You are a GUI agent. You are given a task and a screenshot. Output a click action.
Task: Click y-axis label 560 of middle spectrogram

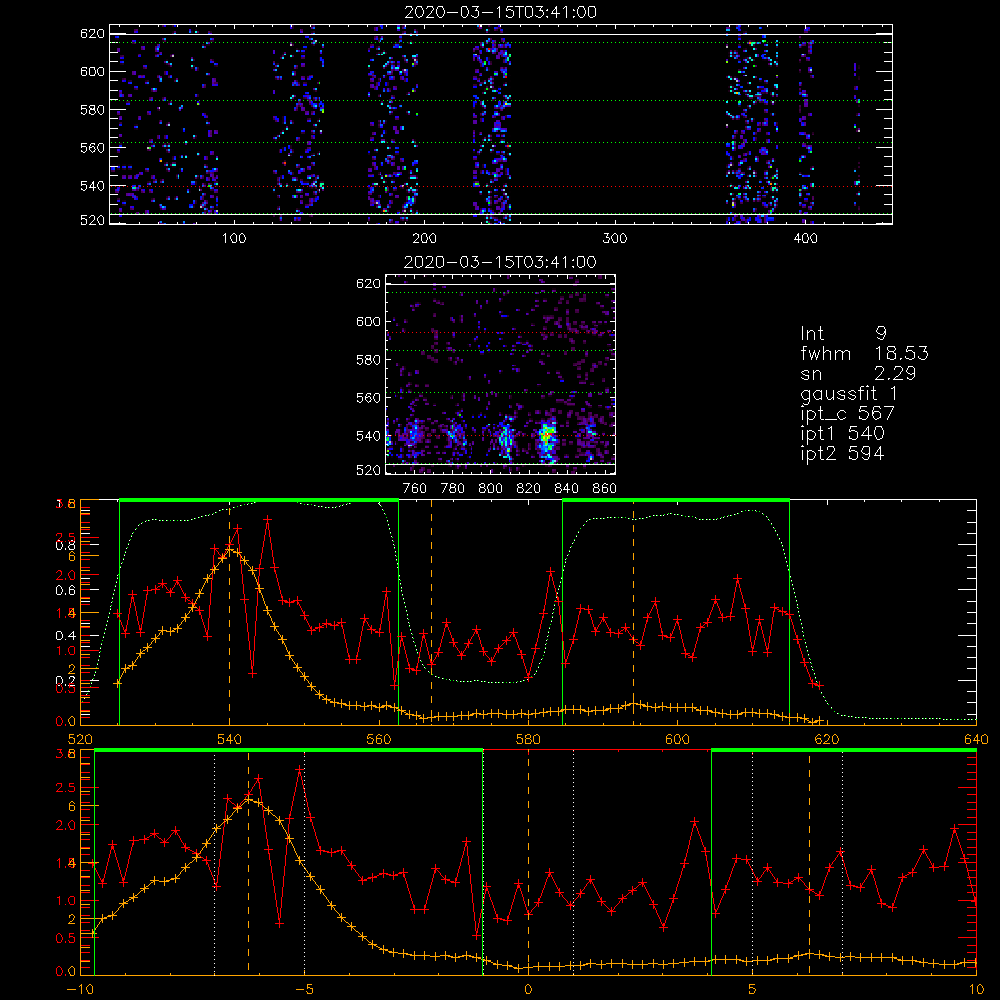(x=368, y=398)
